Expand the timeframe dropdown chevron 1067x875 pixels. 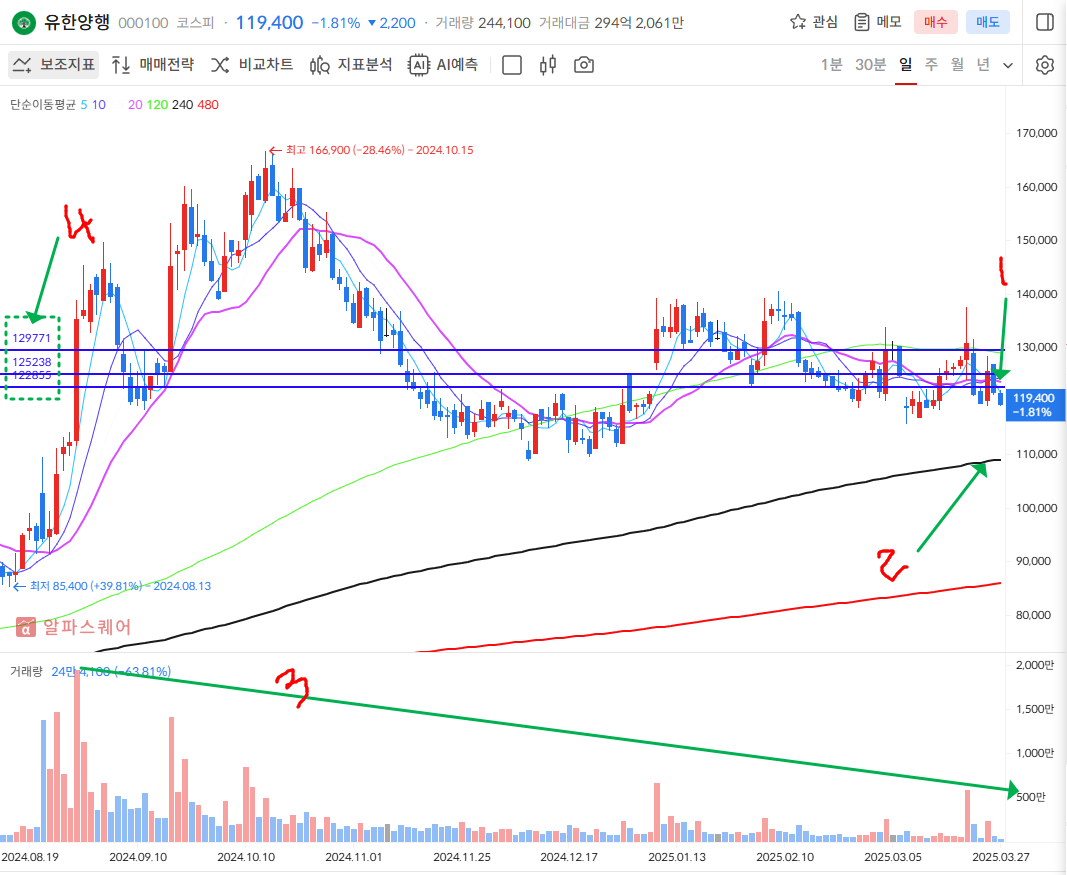point(1008,65)
